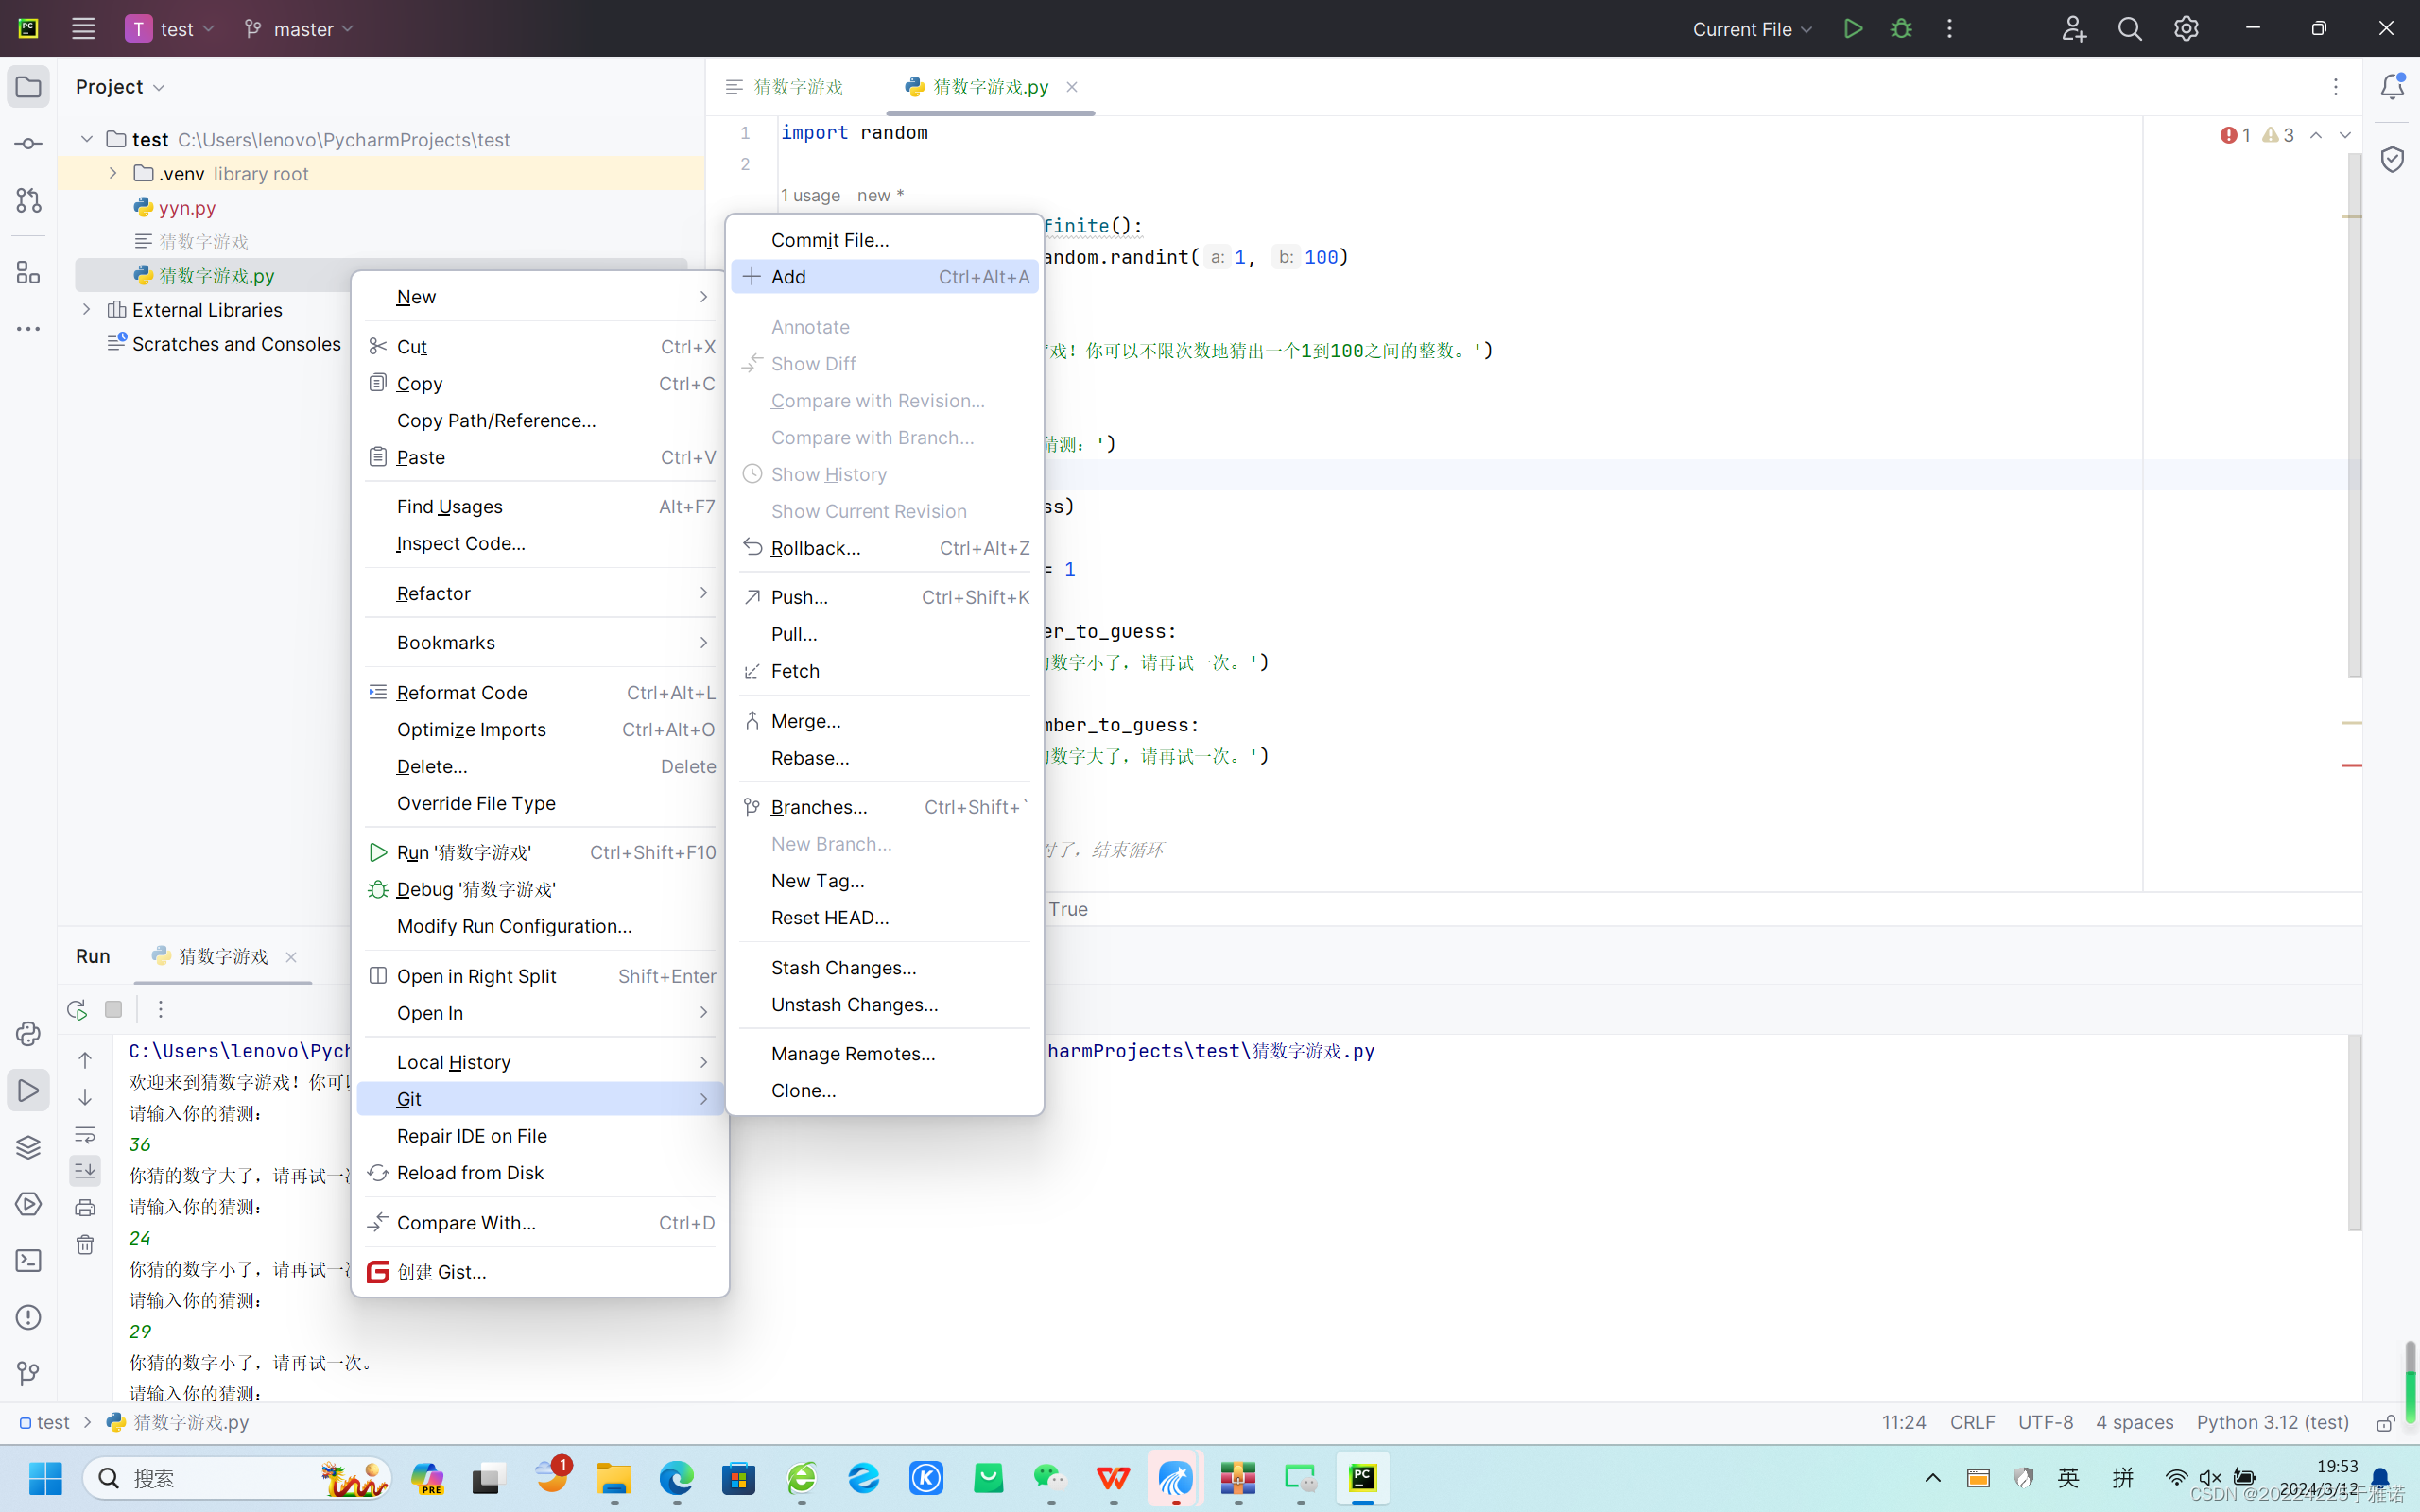Toggle read-only lock icon in status bar
The image size is (2420, 1512).
2385,1422
